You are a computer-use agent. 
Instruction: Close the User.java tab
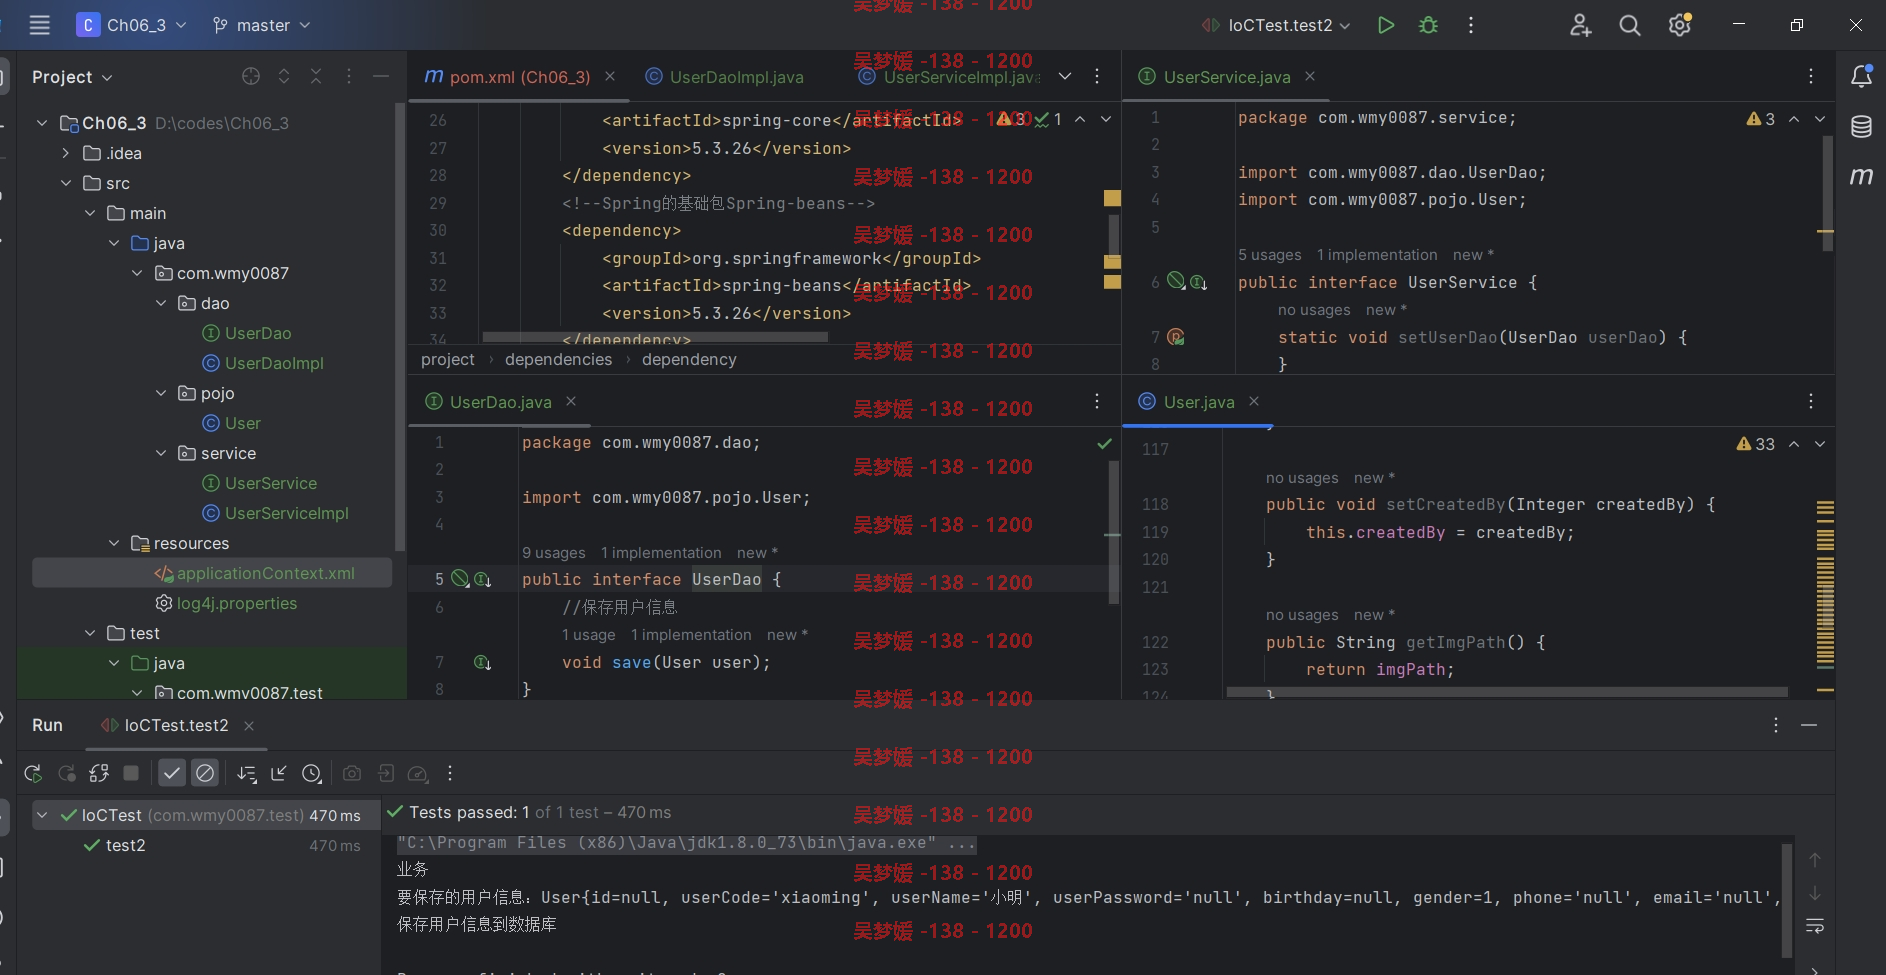1254,401
